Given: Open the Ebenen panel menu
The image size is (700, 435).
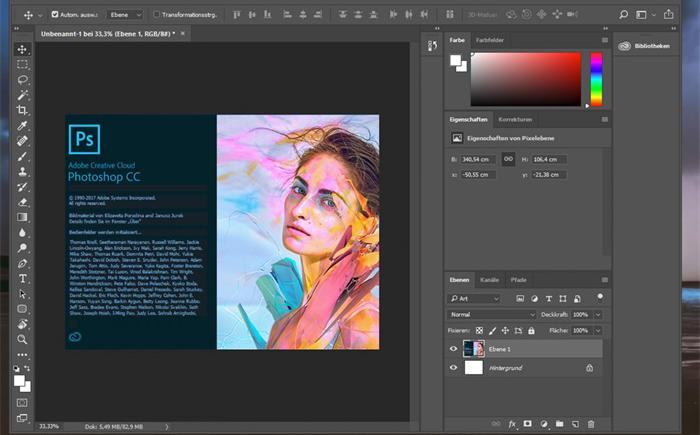Looking at the screenshot, I should (605, 280).
